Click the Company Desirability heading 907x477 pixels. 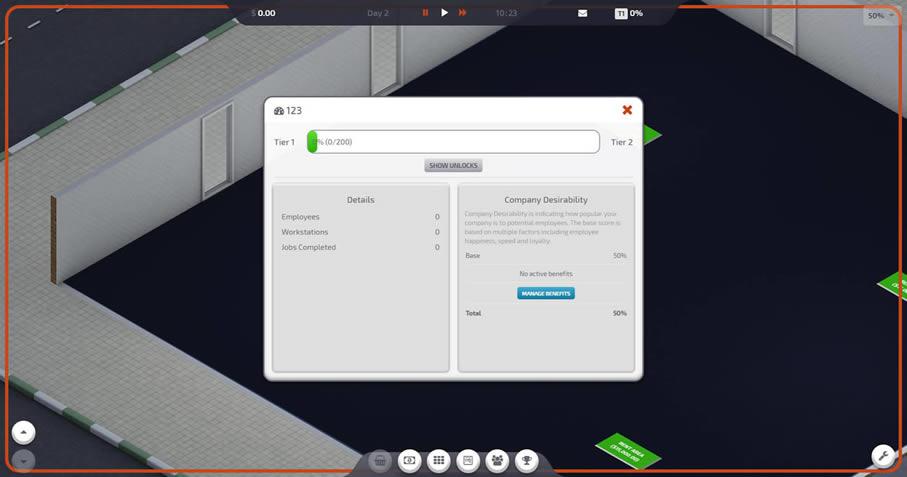[545, 199]
